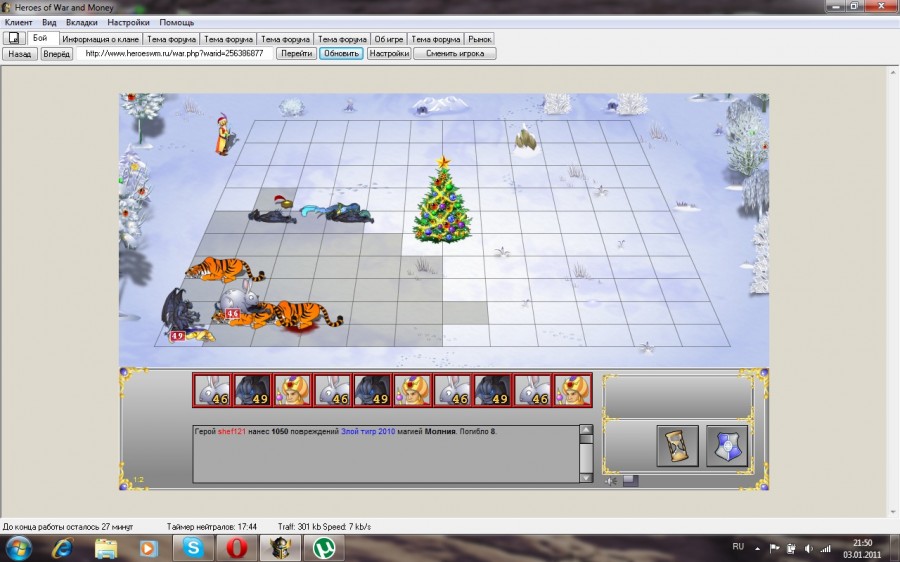Open the Клиент menu
The width and height of the screenshot is (900, 562).
coord(18,22)
